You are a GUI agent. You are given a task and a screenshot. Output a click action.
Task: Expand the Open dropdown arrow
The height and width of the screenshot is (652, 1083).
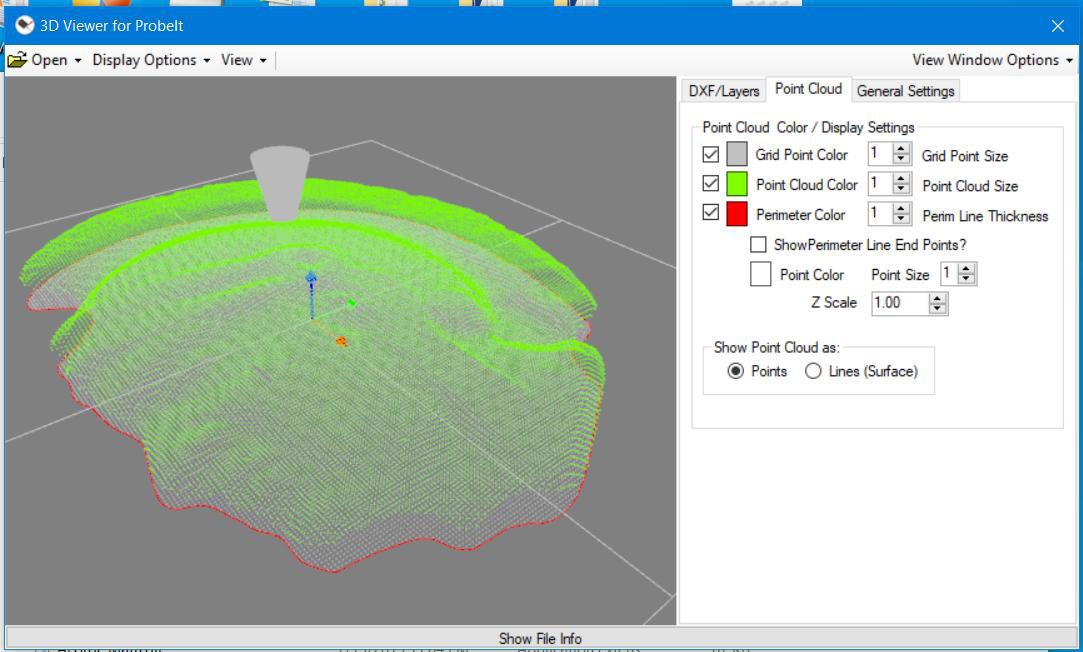pos(78,61)
